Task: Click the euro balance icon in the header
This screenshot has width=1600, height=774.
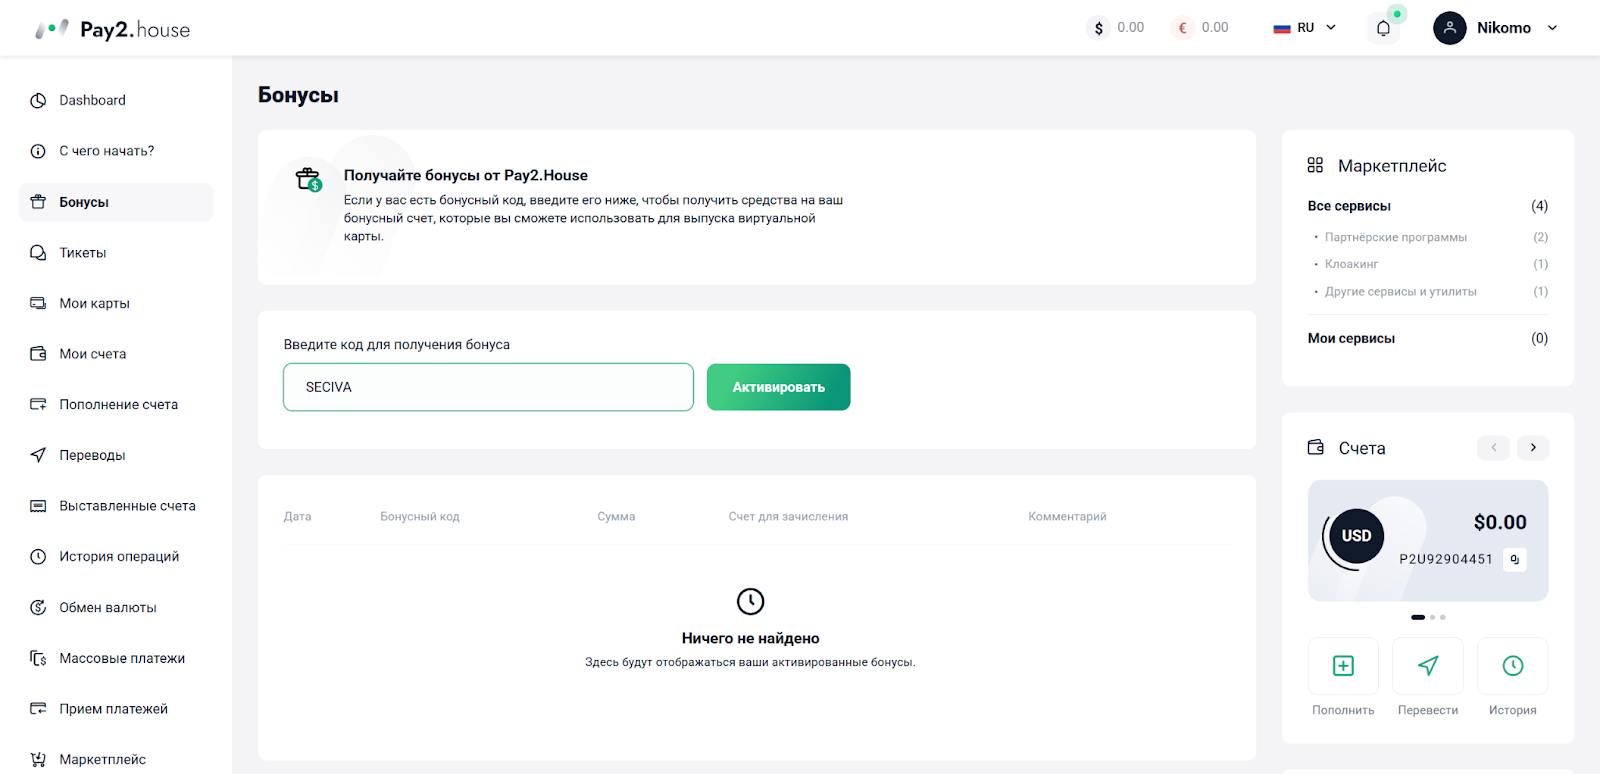Action: (x=1183, y=28)
